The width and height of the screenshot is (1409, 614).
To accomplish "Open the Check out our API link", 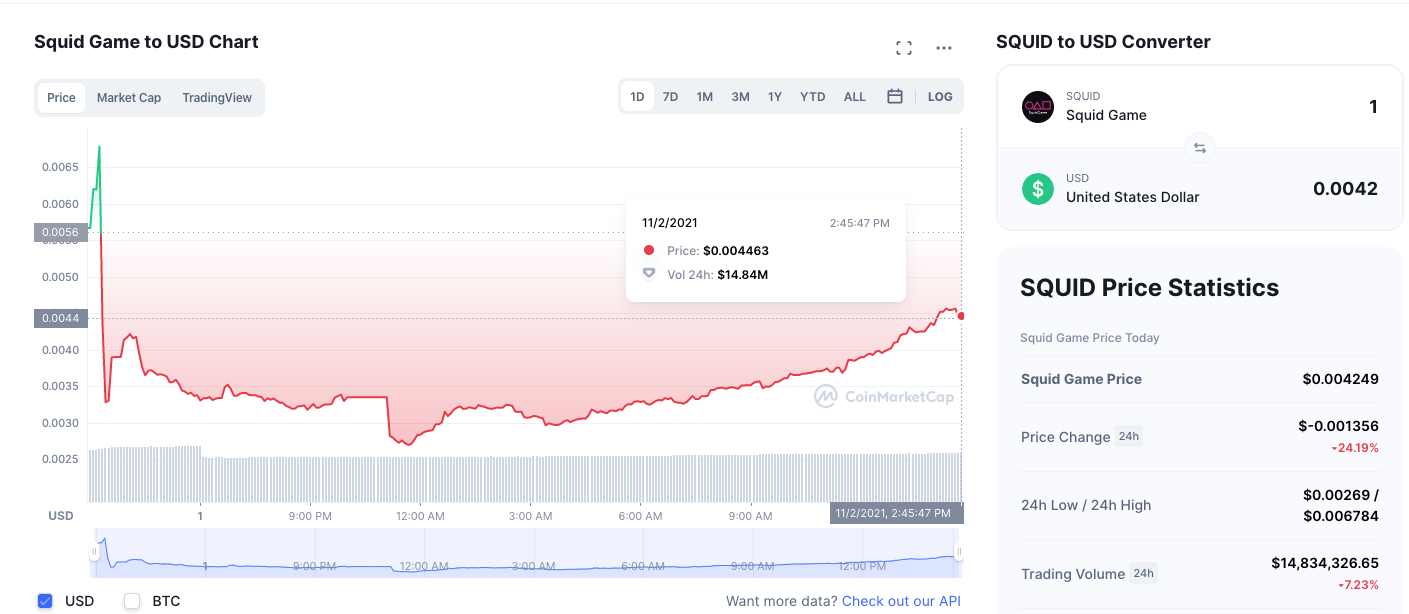I will tap(901, 601).
